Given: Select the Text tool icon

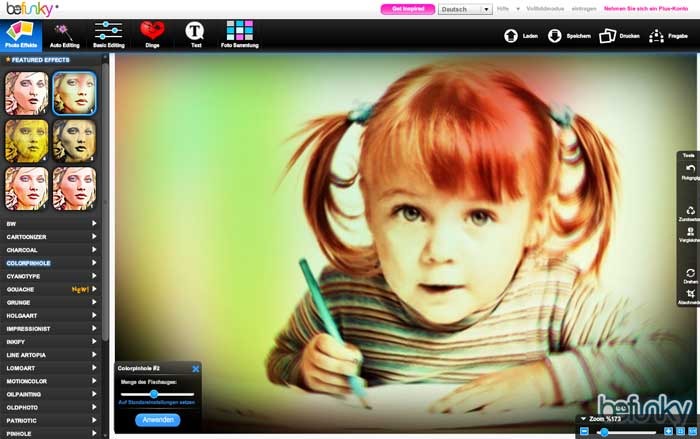Looking at the screenshot, I should [x=195, y=33].
